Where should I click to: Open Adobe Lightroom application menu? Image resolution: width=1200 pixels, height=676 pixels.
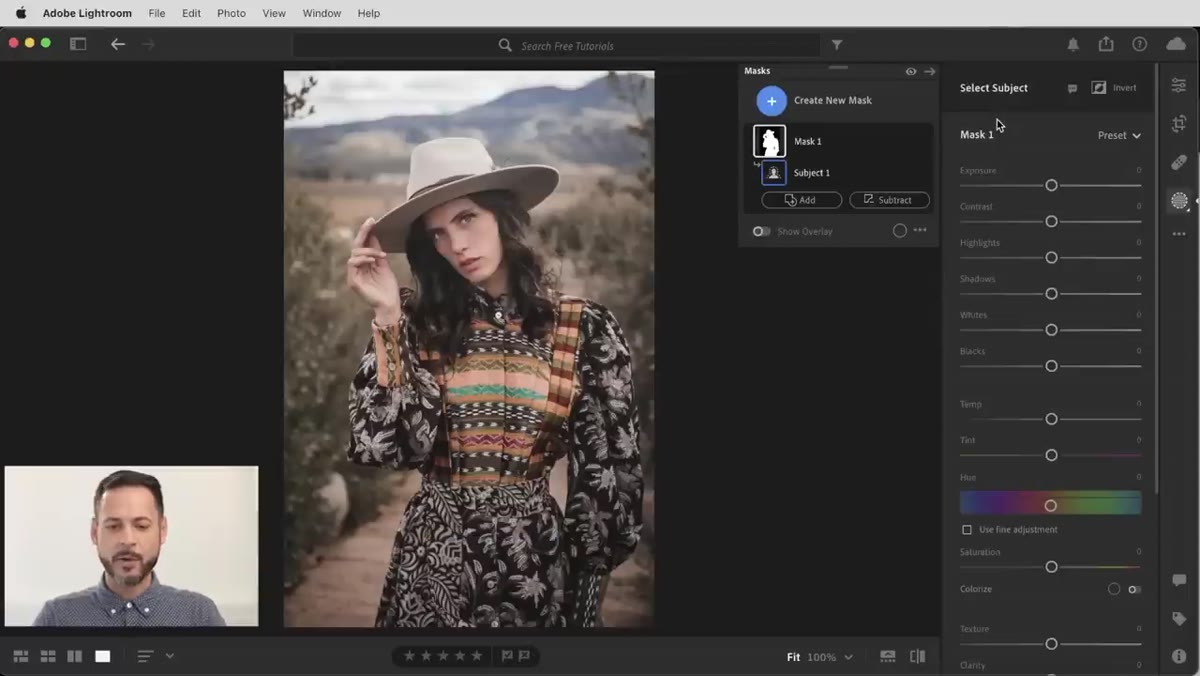[87, 13]
